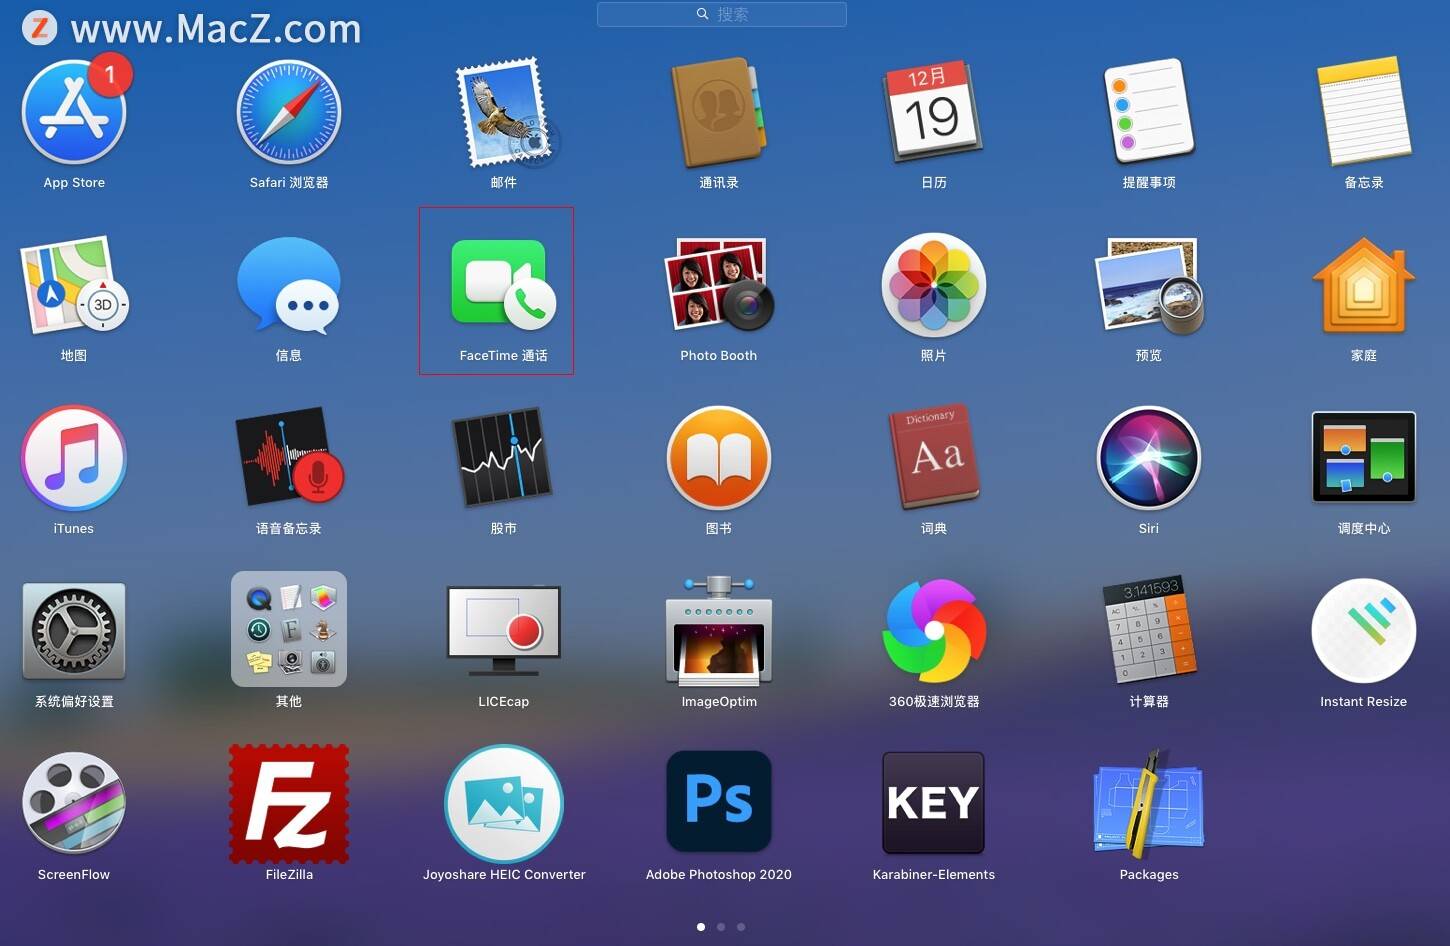The width and height of the screenshot is (1450, 946).
Task: Open Joyoshare HEIC Converter
Action: (504, 805)
